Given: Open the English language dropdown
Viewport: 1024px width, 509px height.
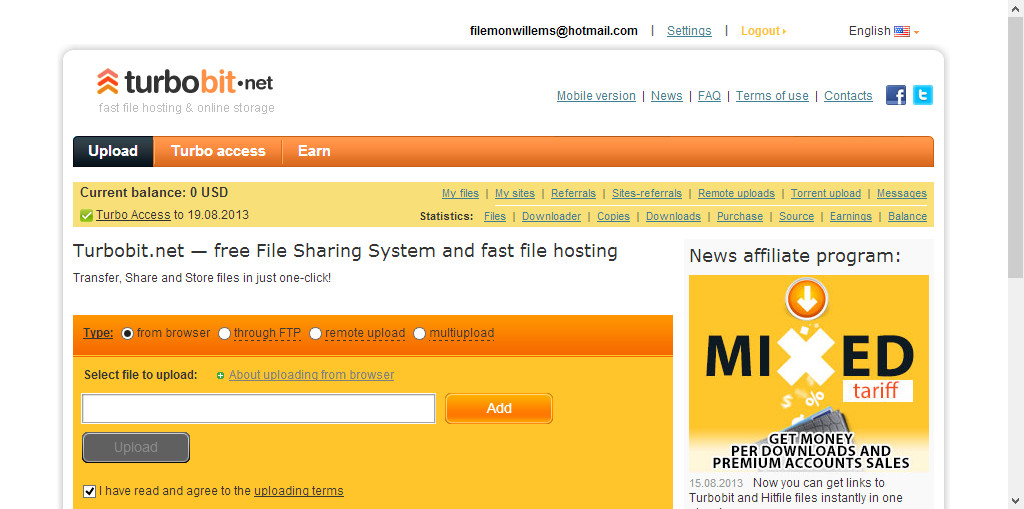Looking at the screenshot, I should click(x=884, y=31).
